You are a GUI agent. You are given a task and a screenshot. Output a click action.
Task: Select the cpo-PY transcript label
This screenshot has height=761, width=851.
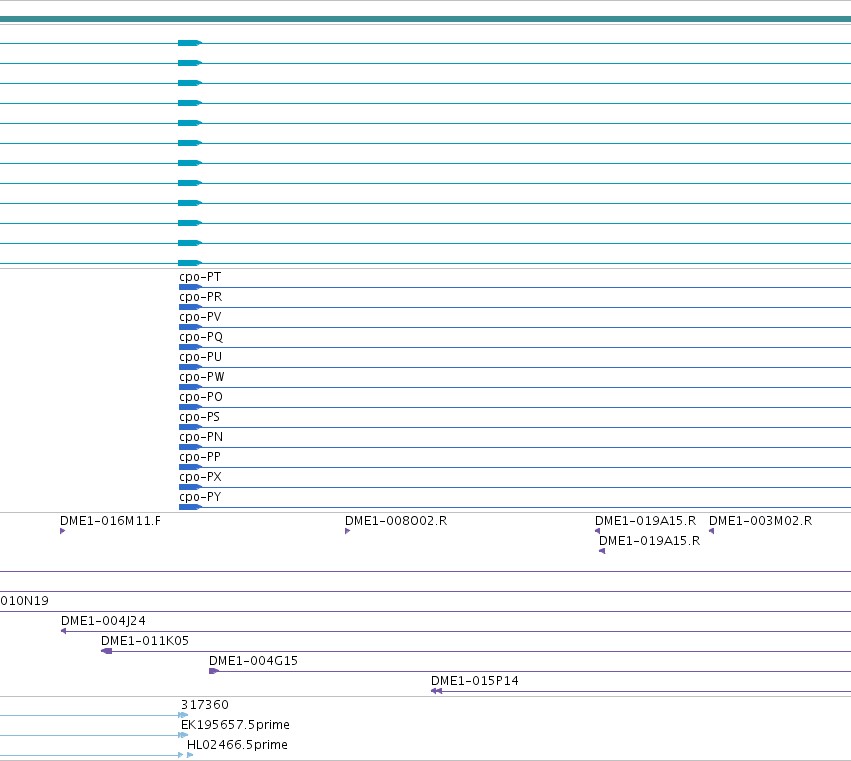(x=200, y=497)
